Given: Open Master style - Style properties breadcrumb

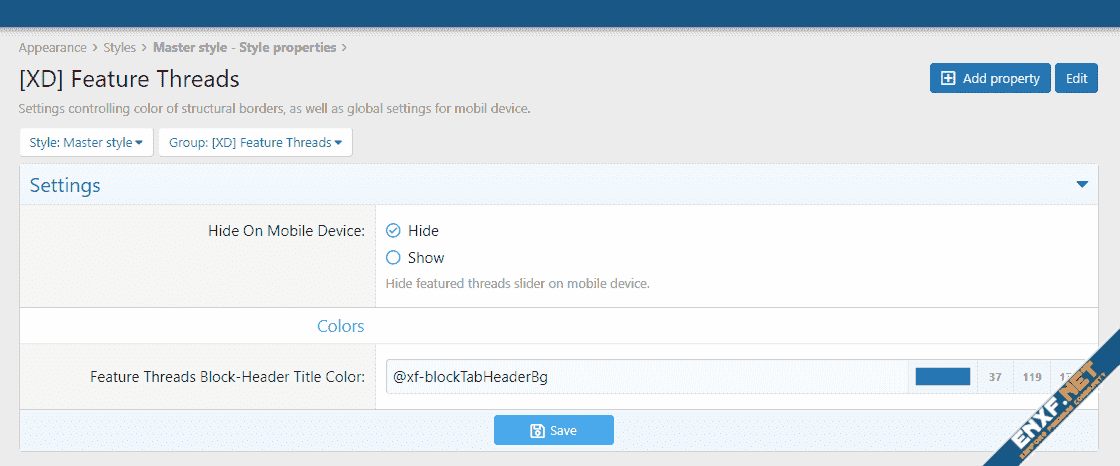Looking at the screenshot, I should [244, 47].
